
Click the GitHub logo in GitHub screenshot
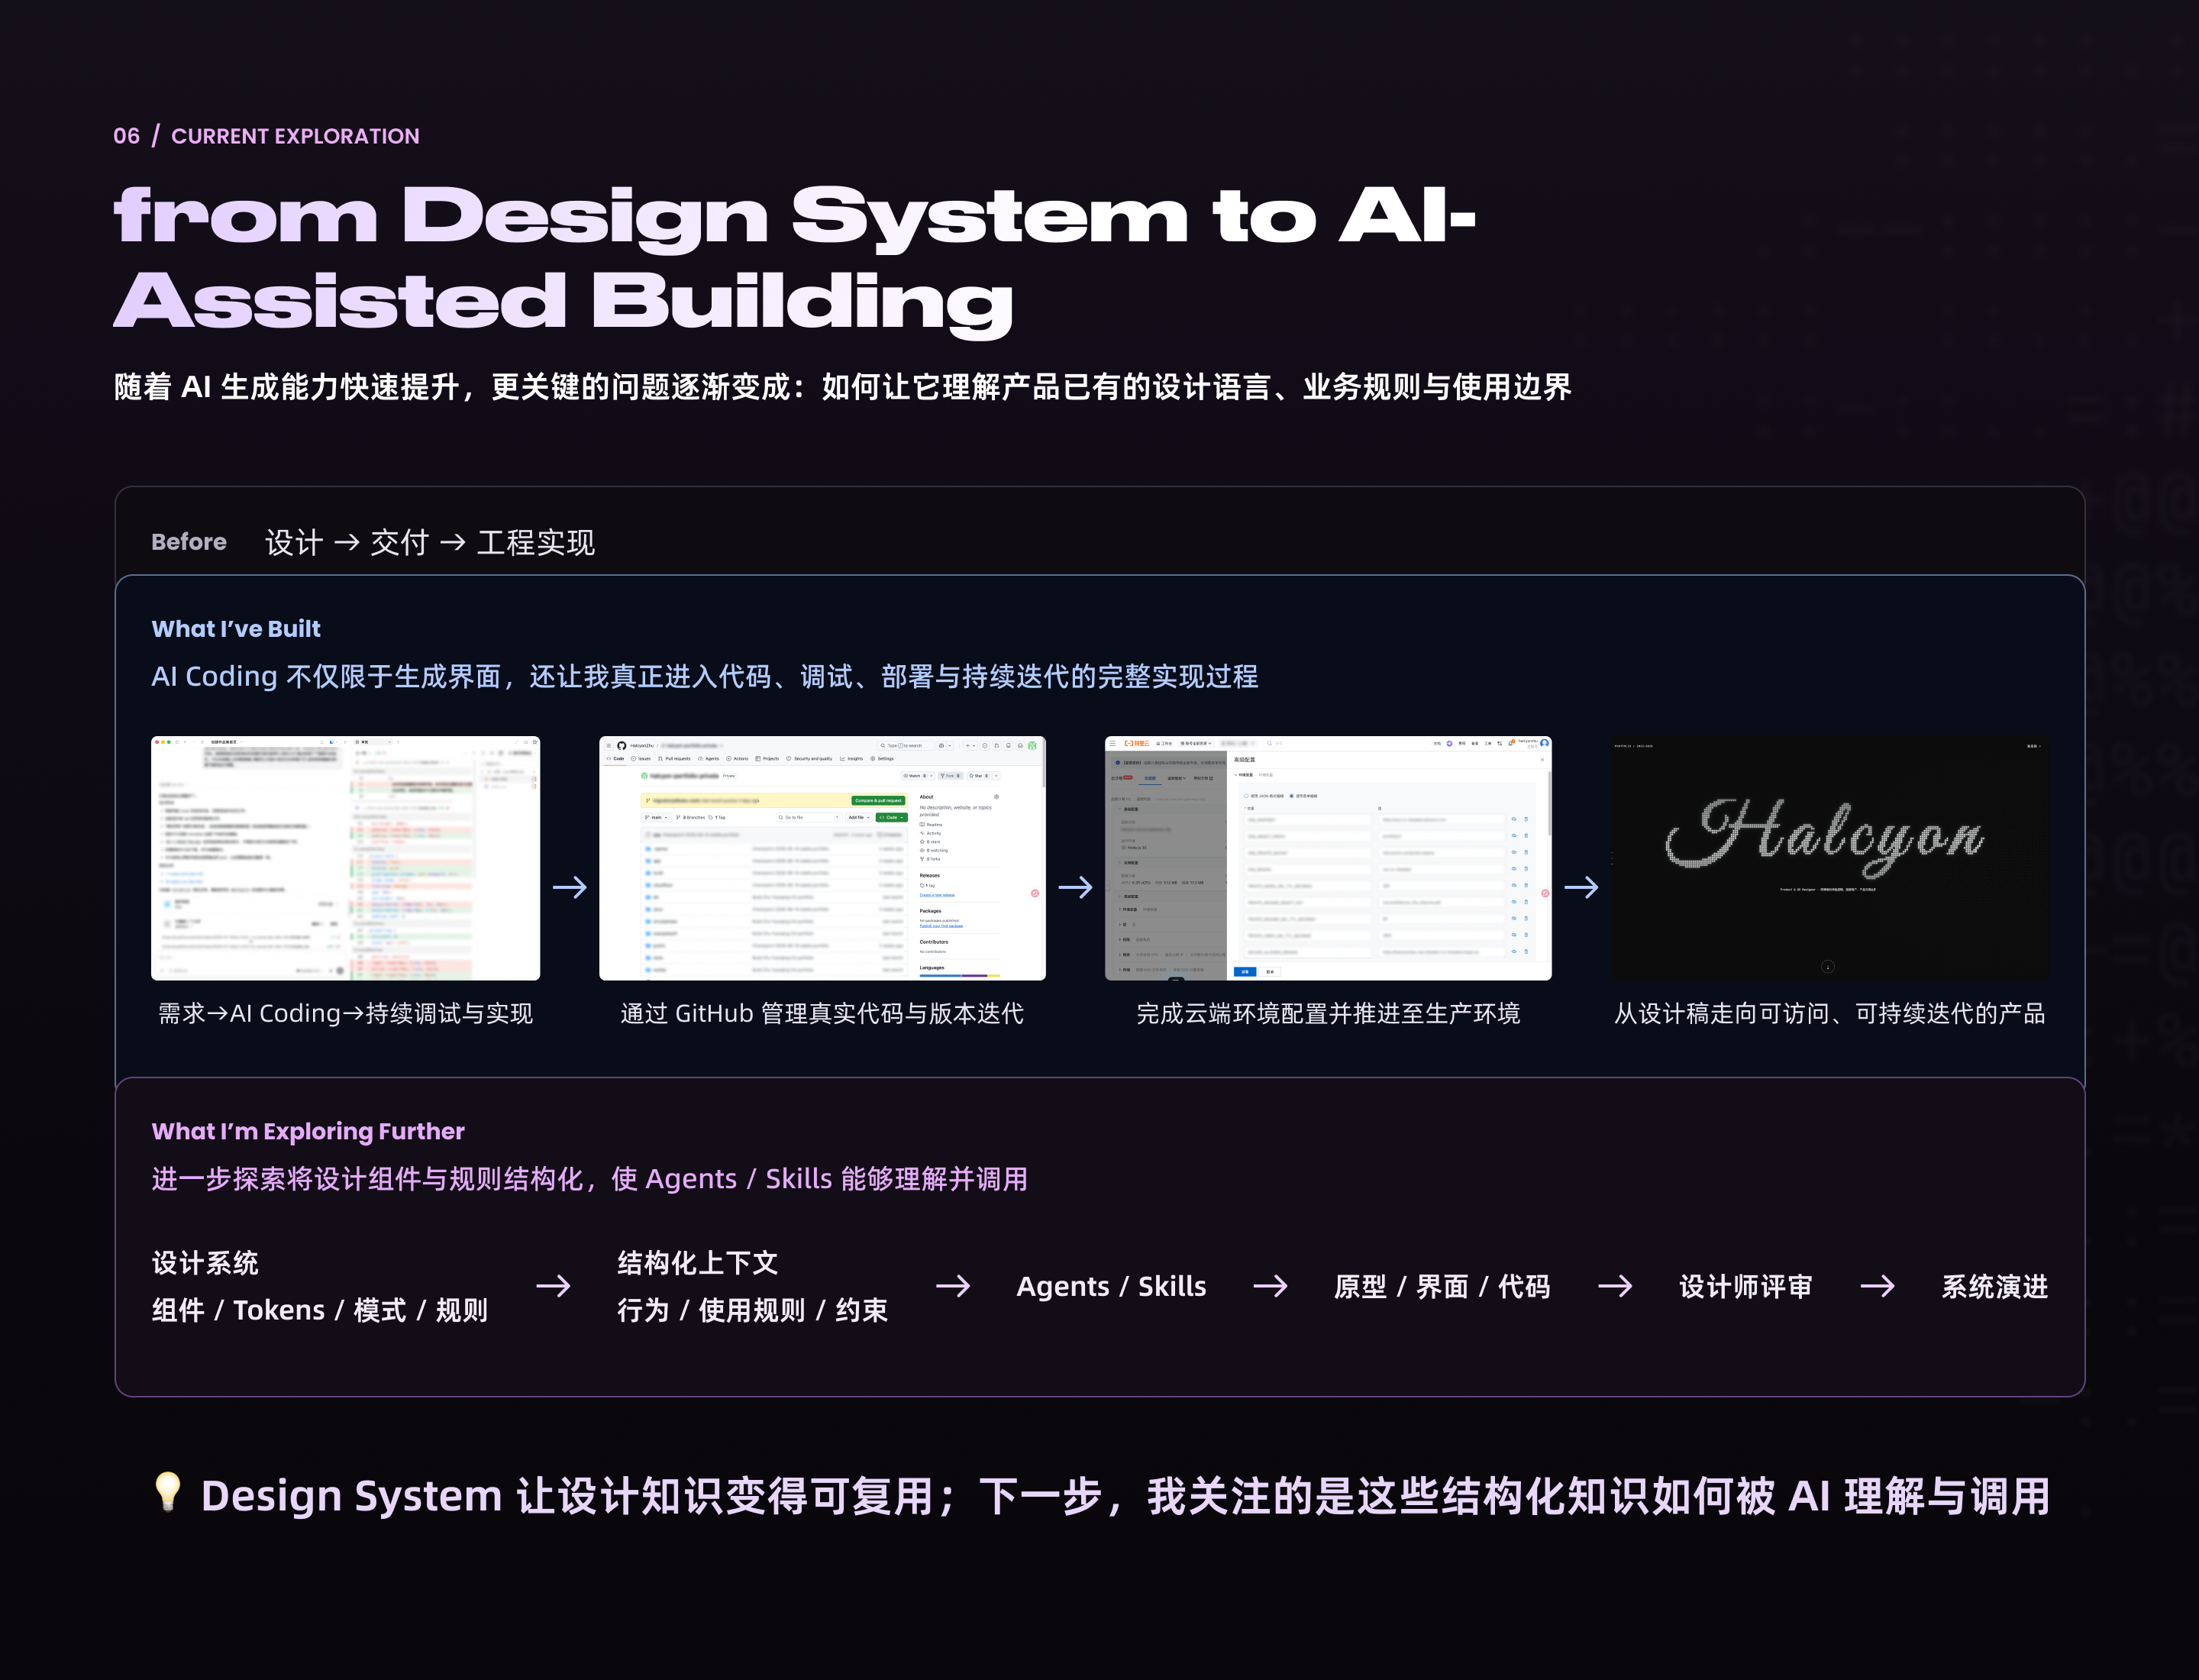622,746
